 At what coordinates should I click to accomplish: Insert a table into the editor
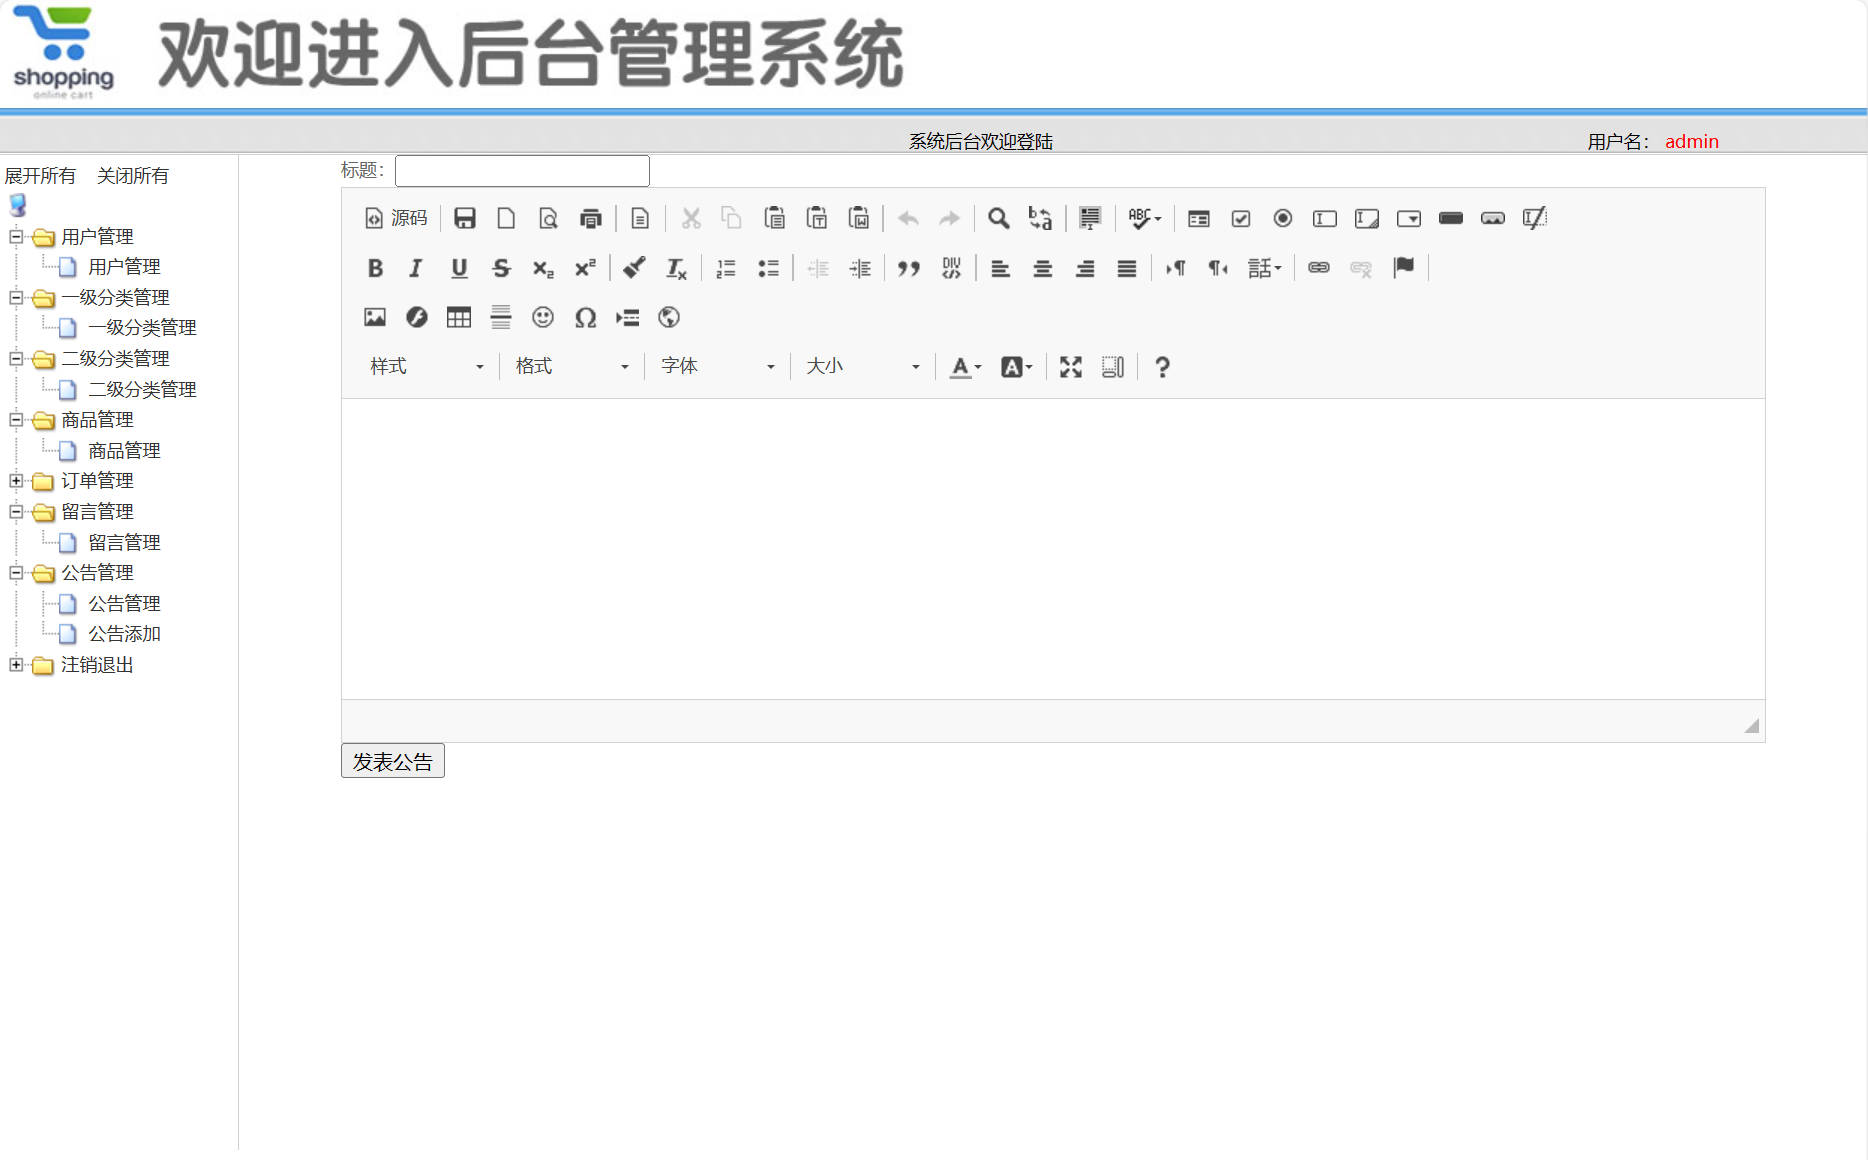click(x=458, y=317)
